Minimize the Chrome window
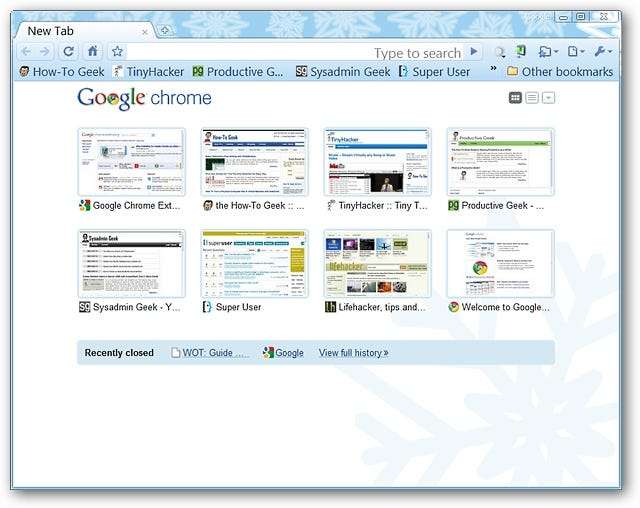 tap(564, 17)
